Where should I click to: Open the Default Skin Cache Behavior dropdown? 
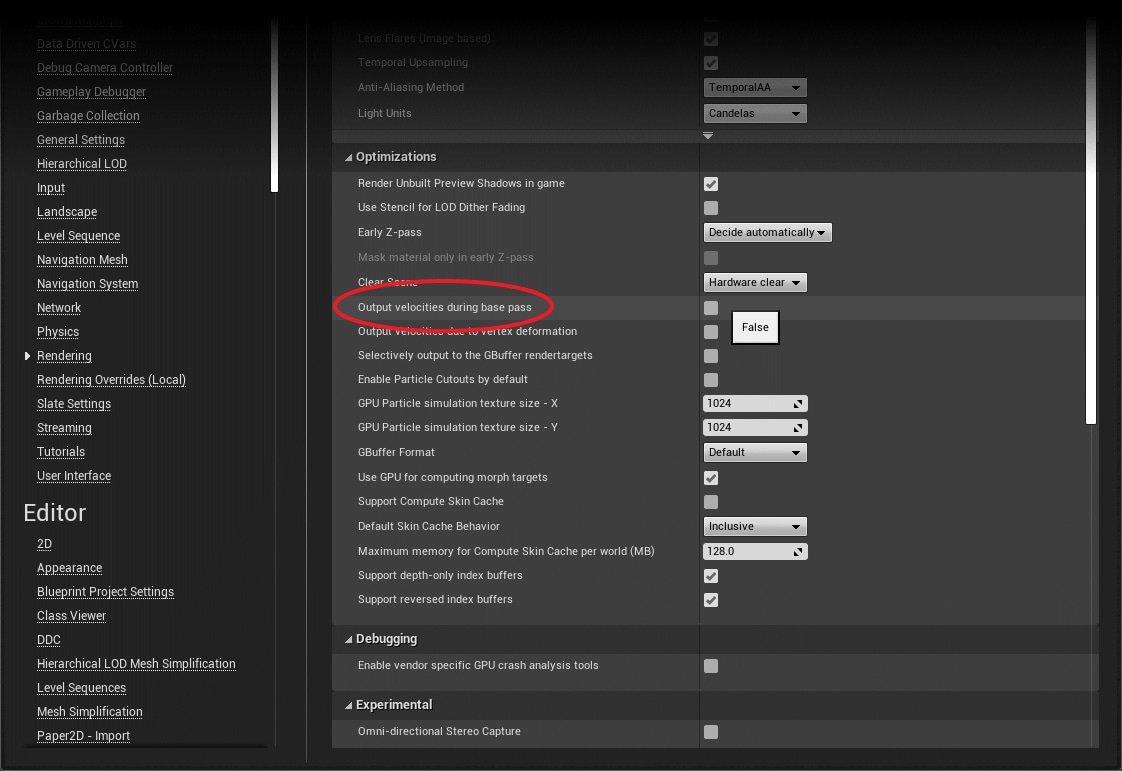(x=755, y=526)
